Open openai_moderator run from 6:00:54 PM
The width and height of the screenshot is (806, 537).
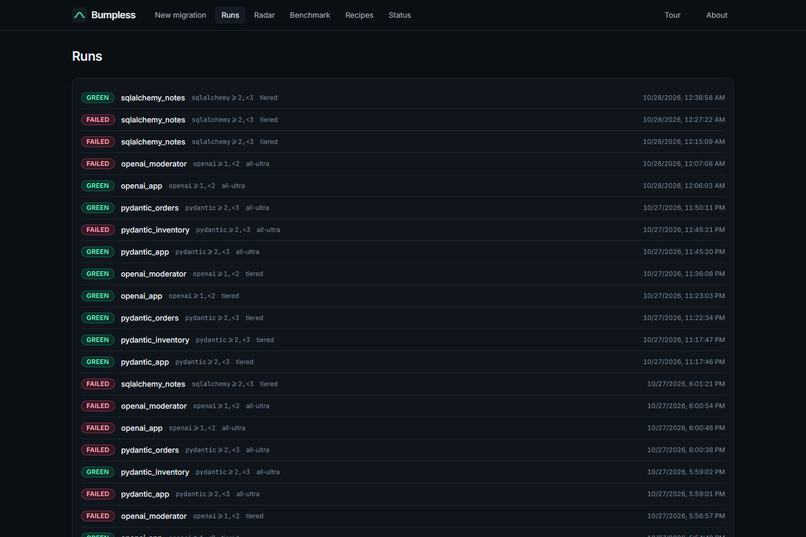pyautogui.click(x=403, y=406)
